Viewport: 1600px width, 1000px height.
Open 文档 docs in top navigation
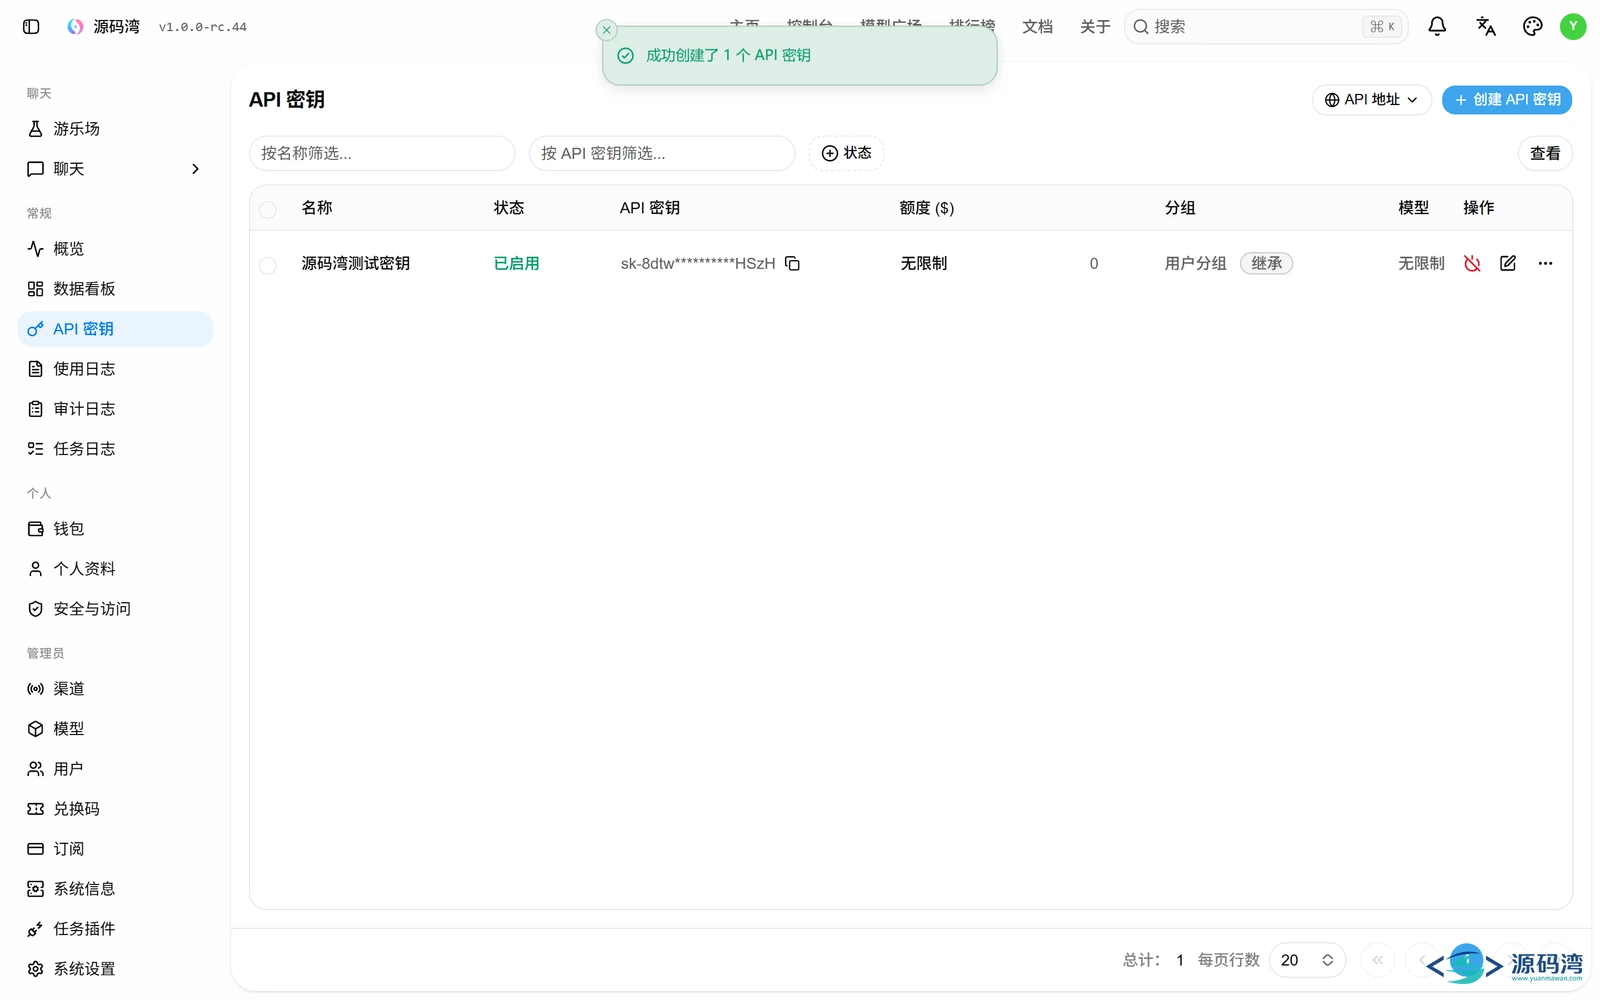coord(1037,27)
